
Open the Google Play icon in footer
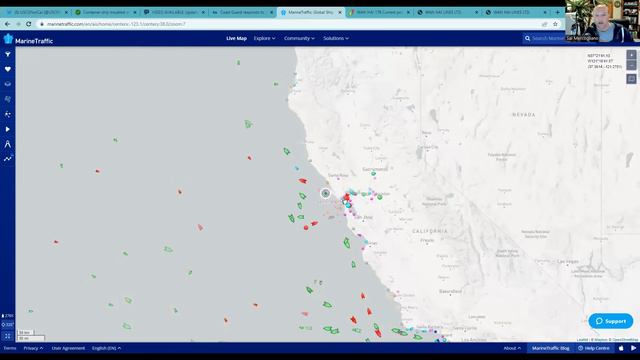pyautogui.click(x=633, y=348)
